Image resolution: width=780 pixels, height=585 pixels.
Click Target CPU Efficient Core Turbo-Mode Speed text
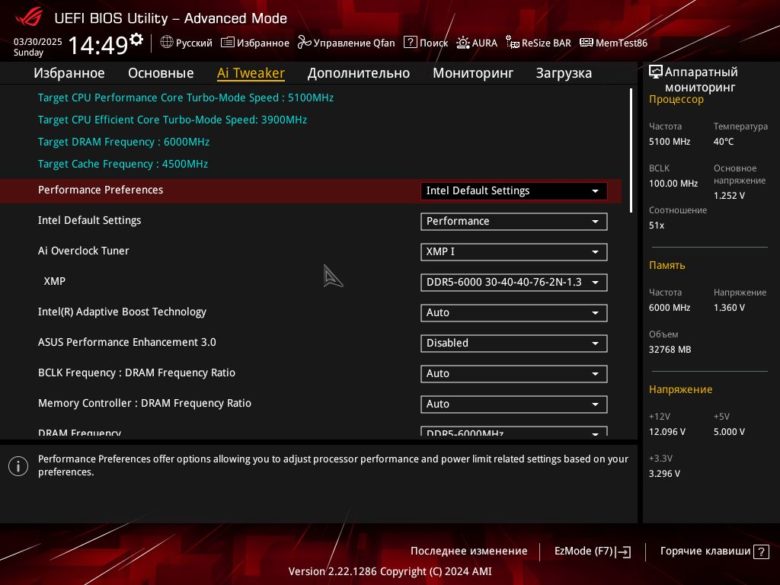[172, 120]
